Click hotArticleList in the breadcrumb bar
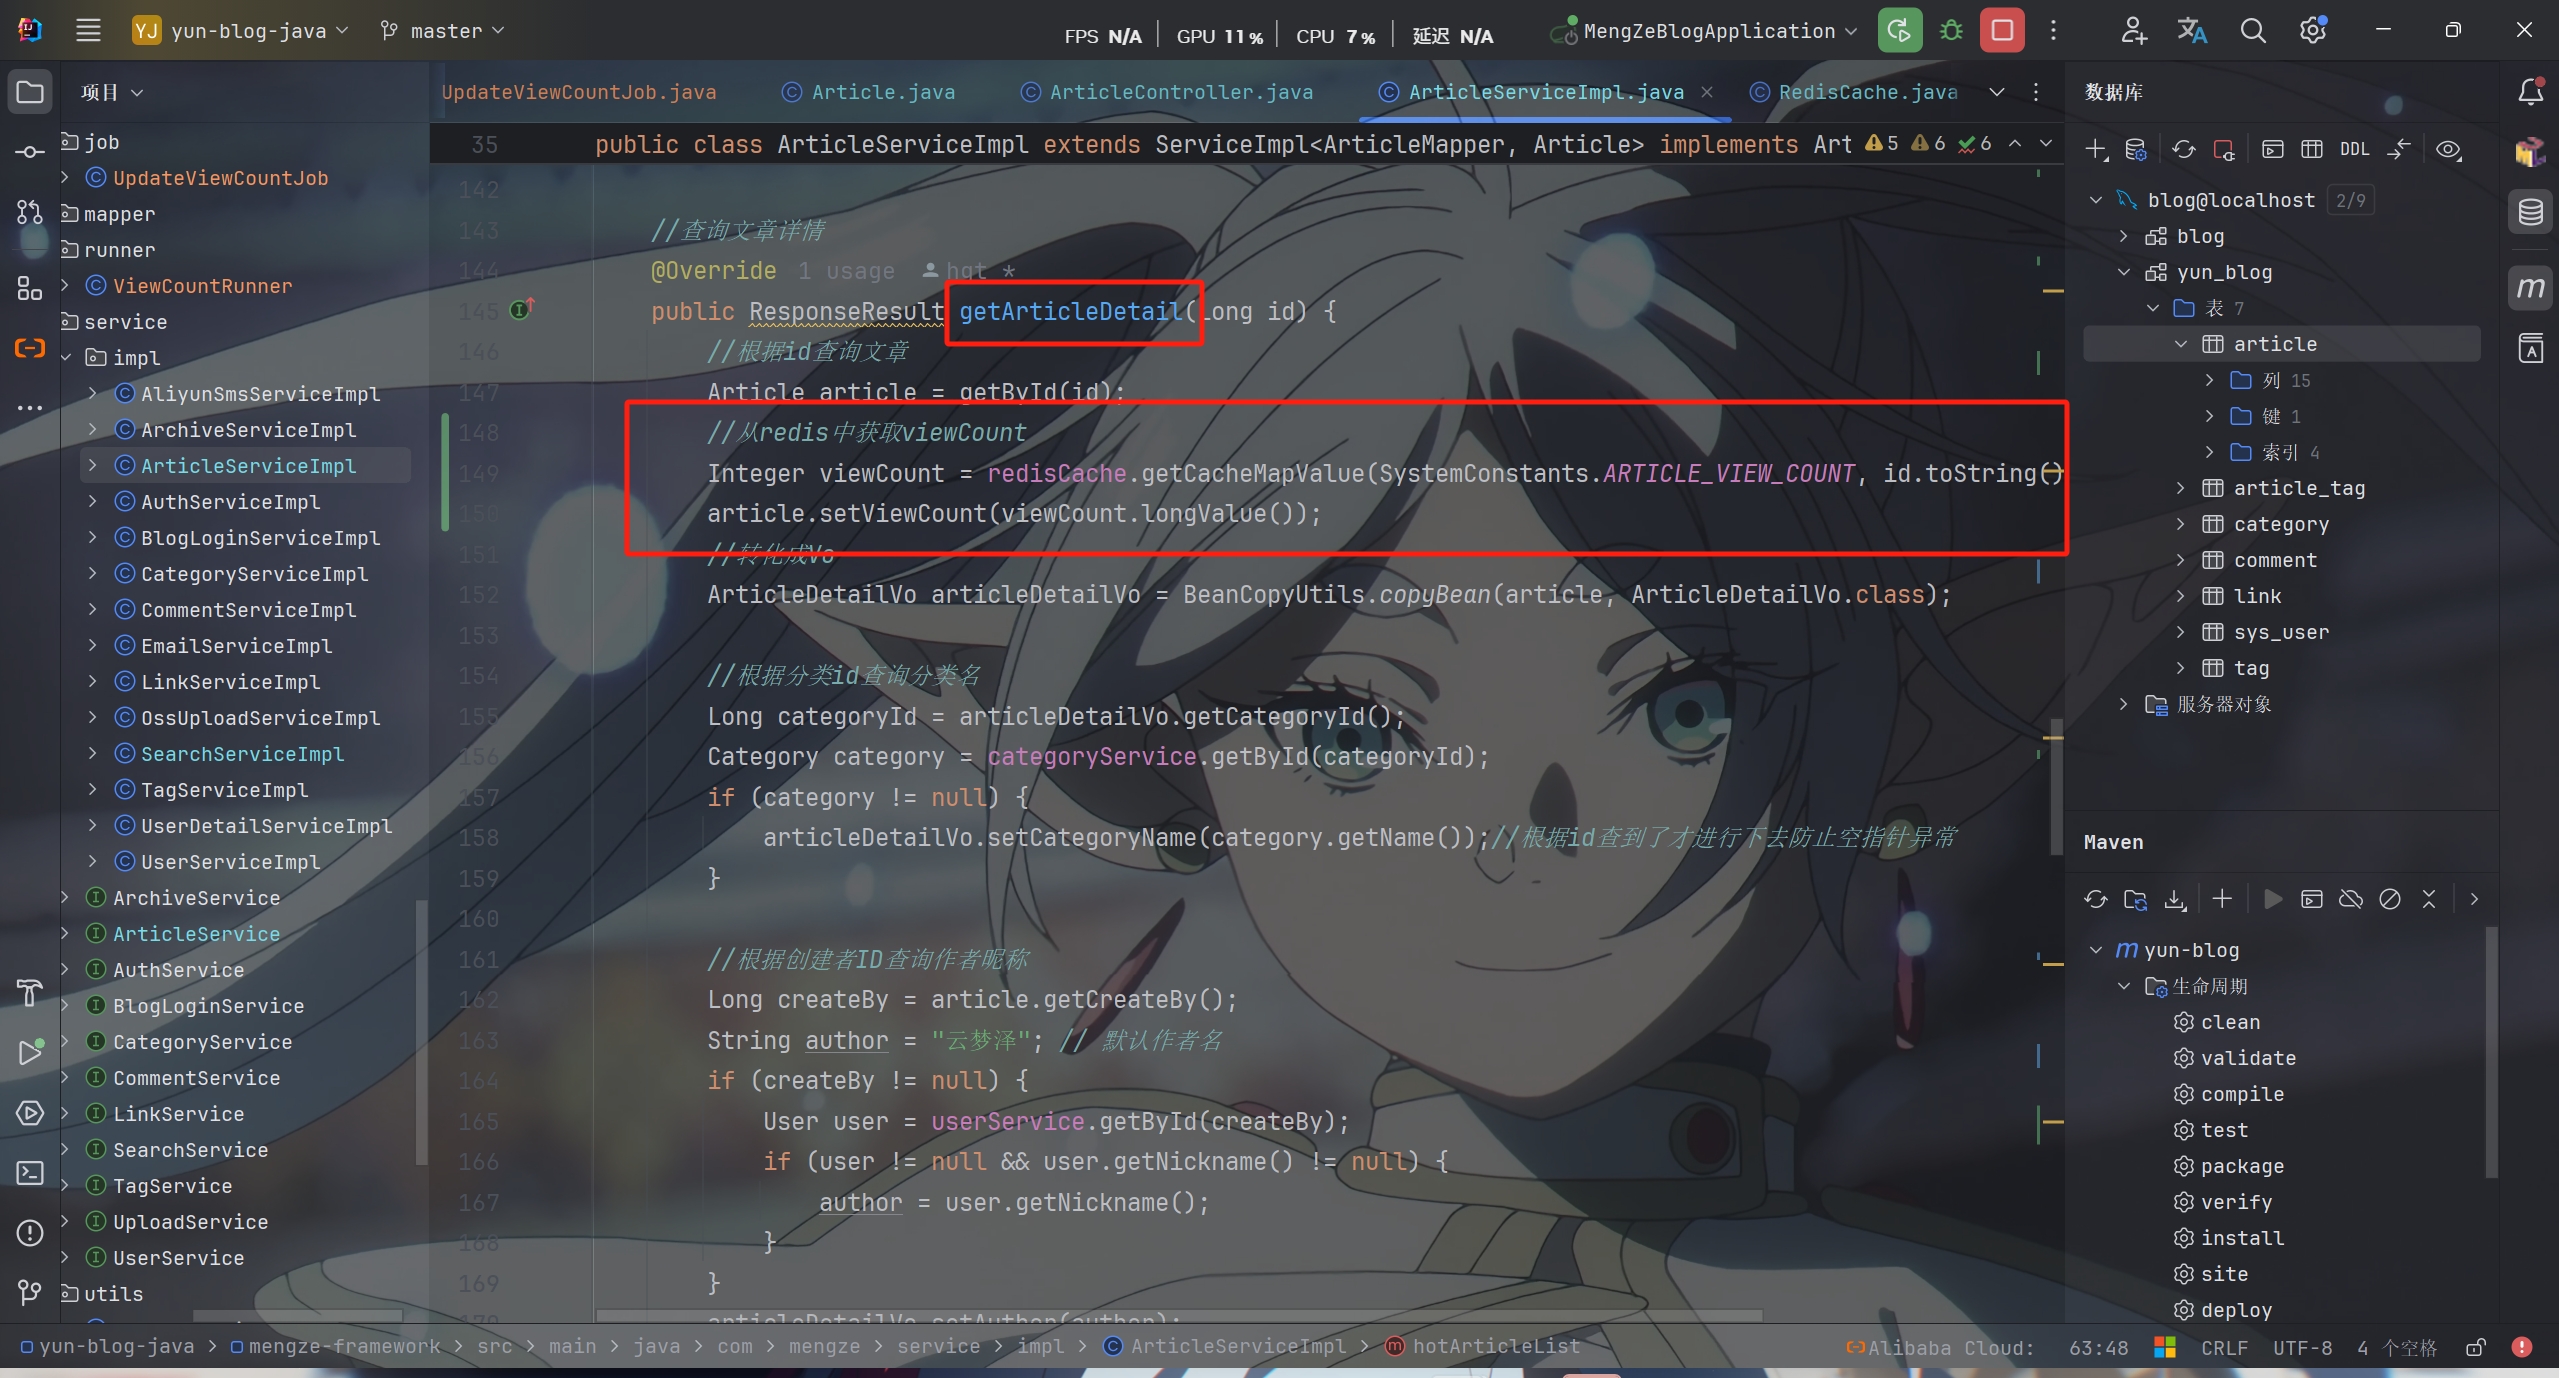 (1495, 1347)
